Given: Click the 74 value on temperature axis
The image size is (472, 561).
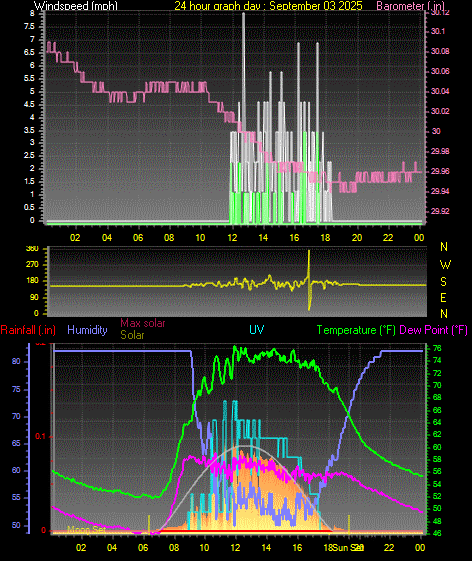Looking at the screenshot, I should pyautogui.click(x=437, y=361).
